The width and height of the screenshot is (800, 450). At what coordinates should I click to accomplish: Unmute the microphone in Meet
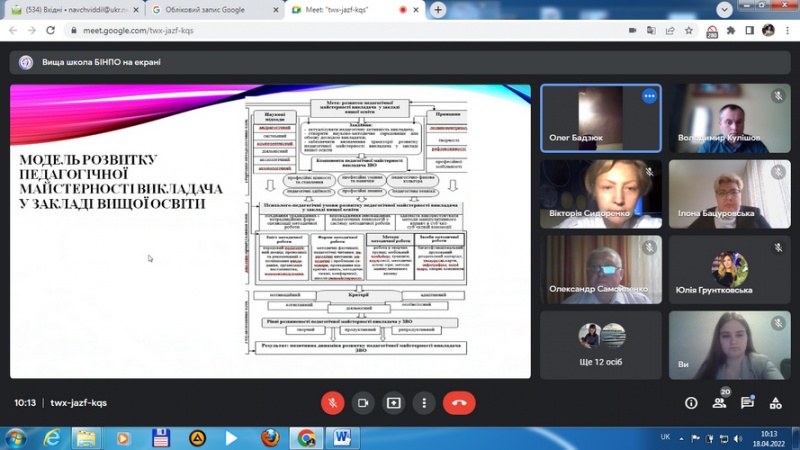tap(332, 403)
